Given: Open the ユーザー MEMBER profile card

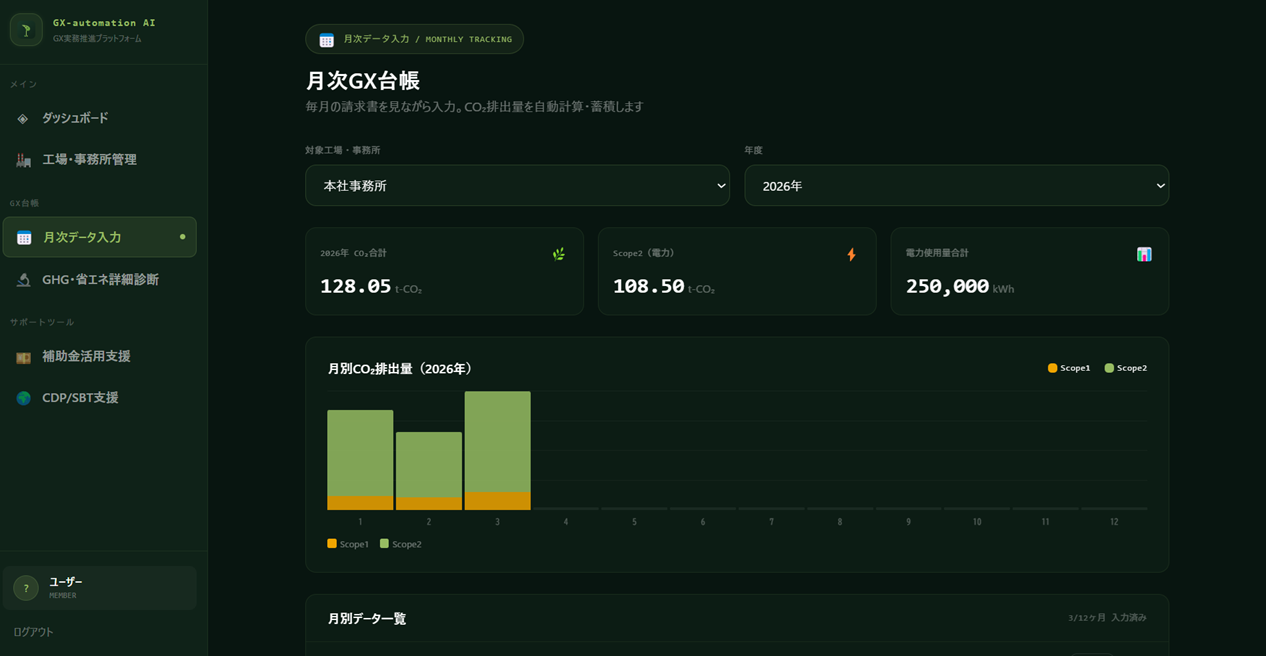Looking at the screenshot, I should click(x=99, y=588).
